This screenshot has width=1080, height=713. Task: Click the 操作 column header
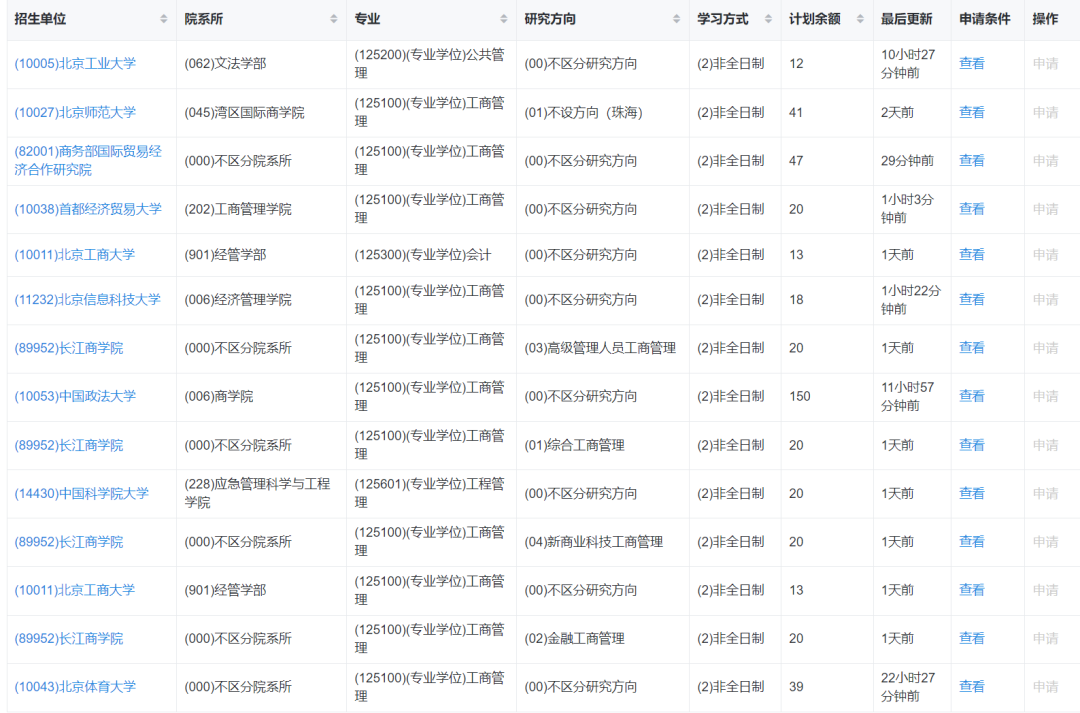coord(1046,19)
